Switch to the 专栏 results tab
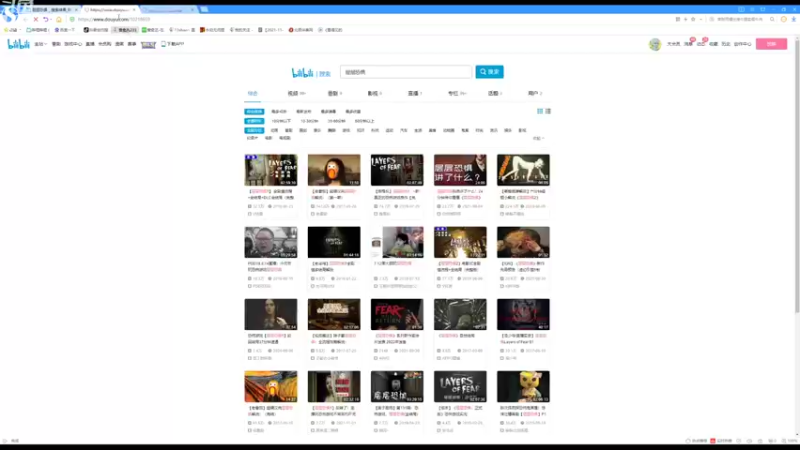Screen dimensions: 800x450 pos(457,93)
